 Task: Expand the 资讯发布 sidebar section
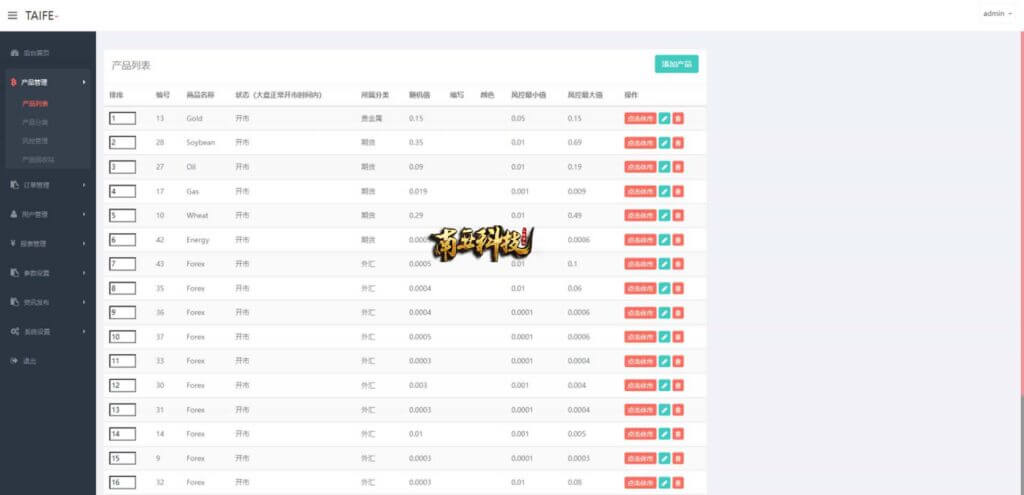48,302
